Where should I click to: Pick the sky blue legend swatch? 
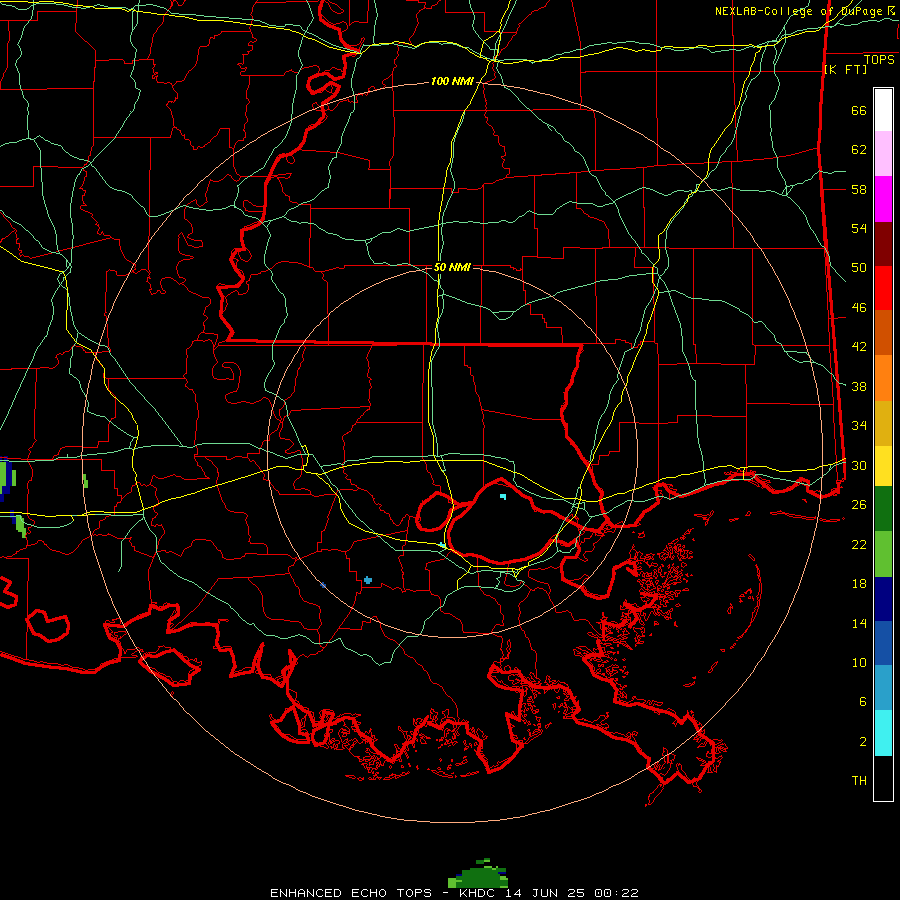point(883,688)
